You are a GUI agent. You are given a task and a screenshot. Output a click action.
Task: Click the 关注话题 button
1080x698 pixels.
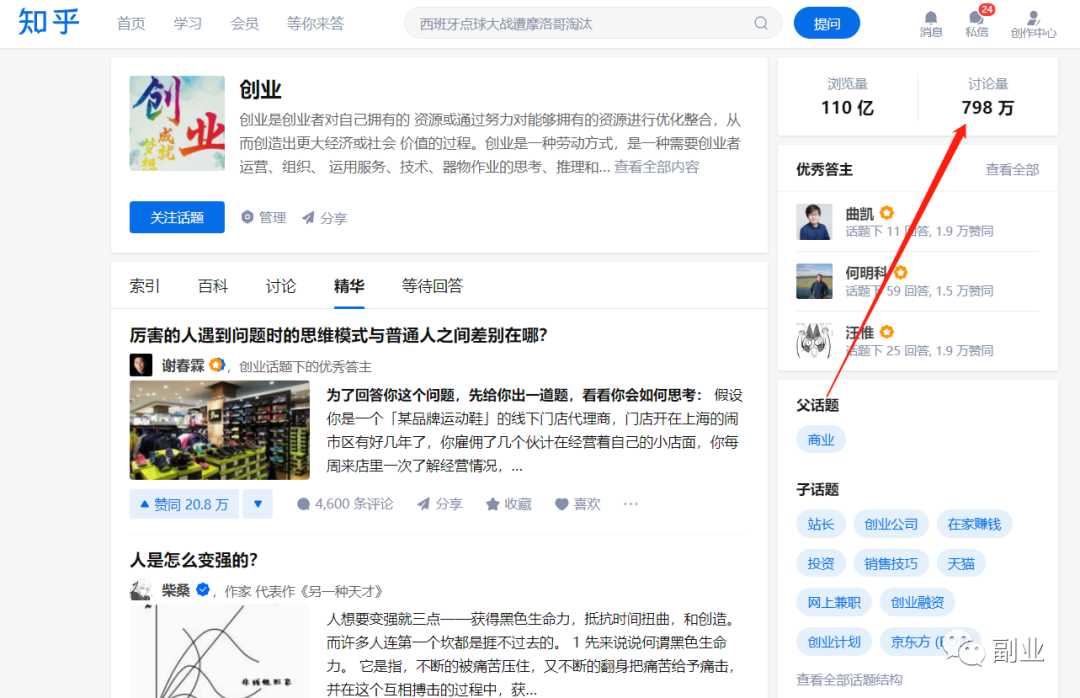[x=177, y=217]
